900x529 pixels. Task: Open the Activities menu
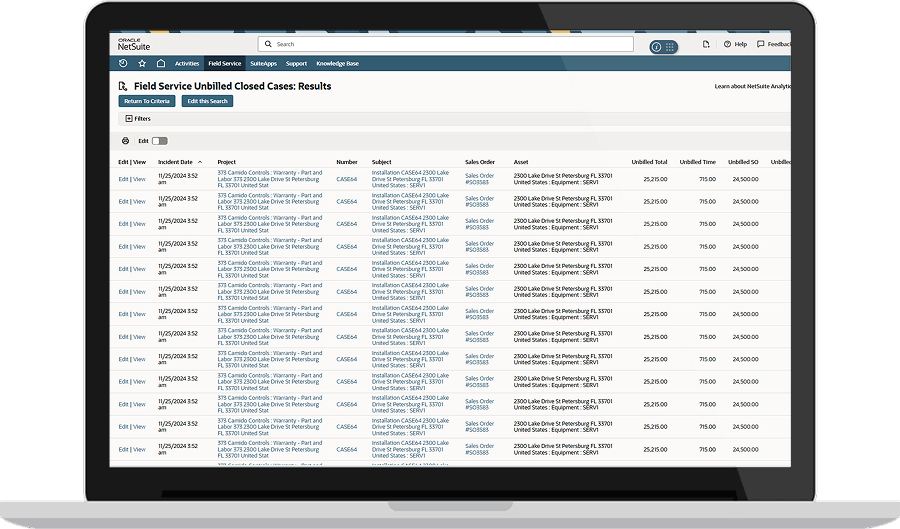pos(187,64)
